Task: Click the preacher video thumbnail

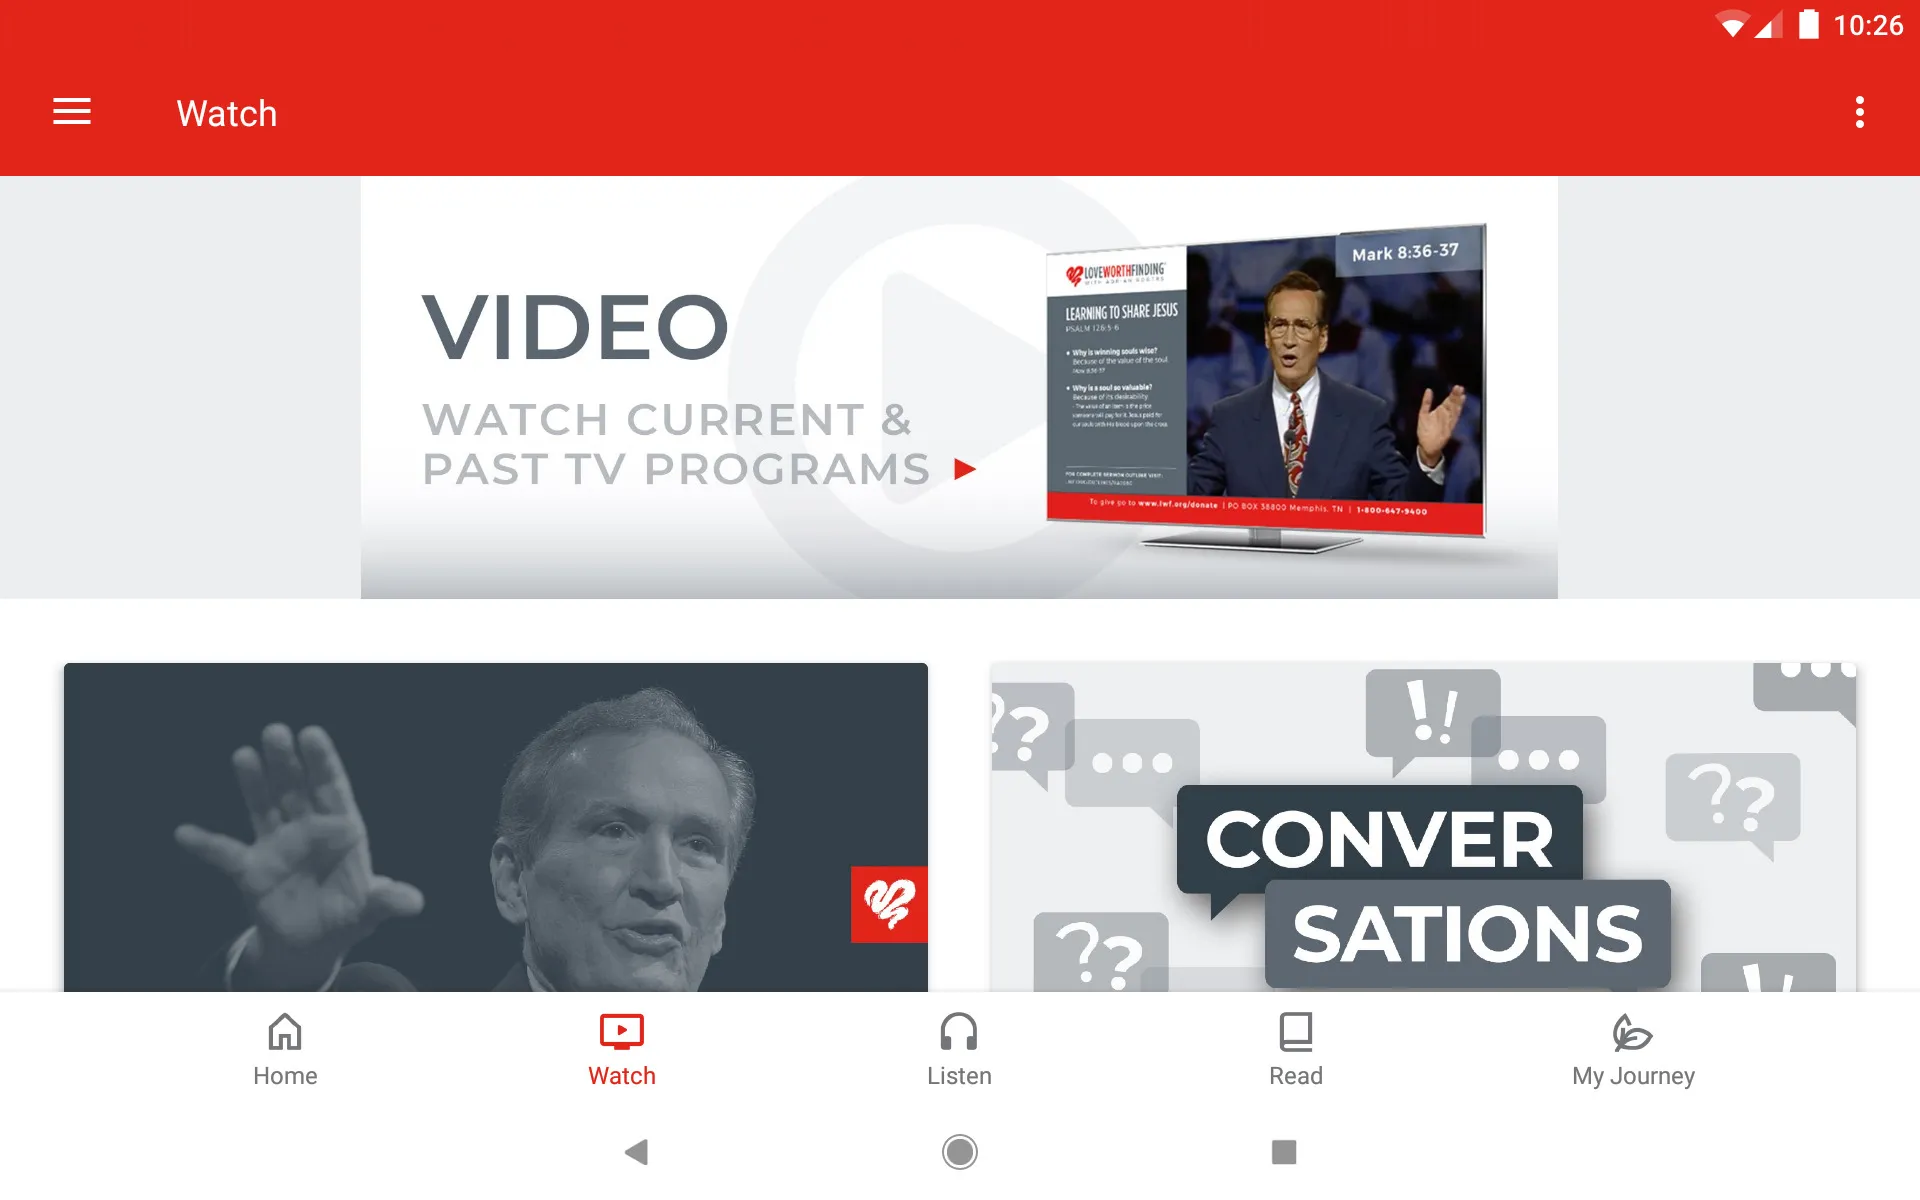Action: tap(496, 825)
